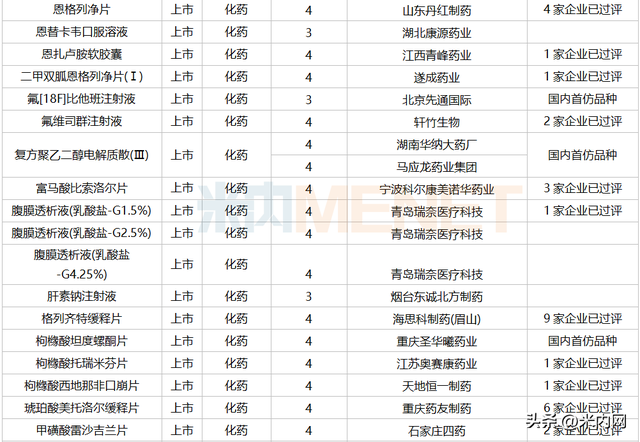Select the cell 甲磺酸雷沙吉兰片
Screen dimensions: 640x442
(x=82, y=431)
